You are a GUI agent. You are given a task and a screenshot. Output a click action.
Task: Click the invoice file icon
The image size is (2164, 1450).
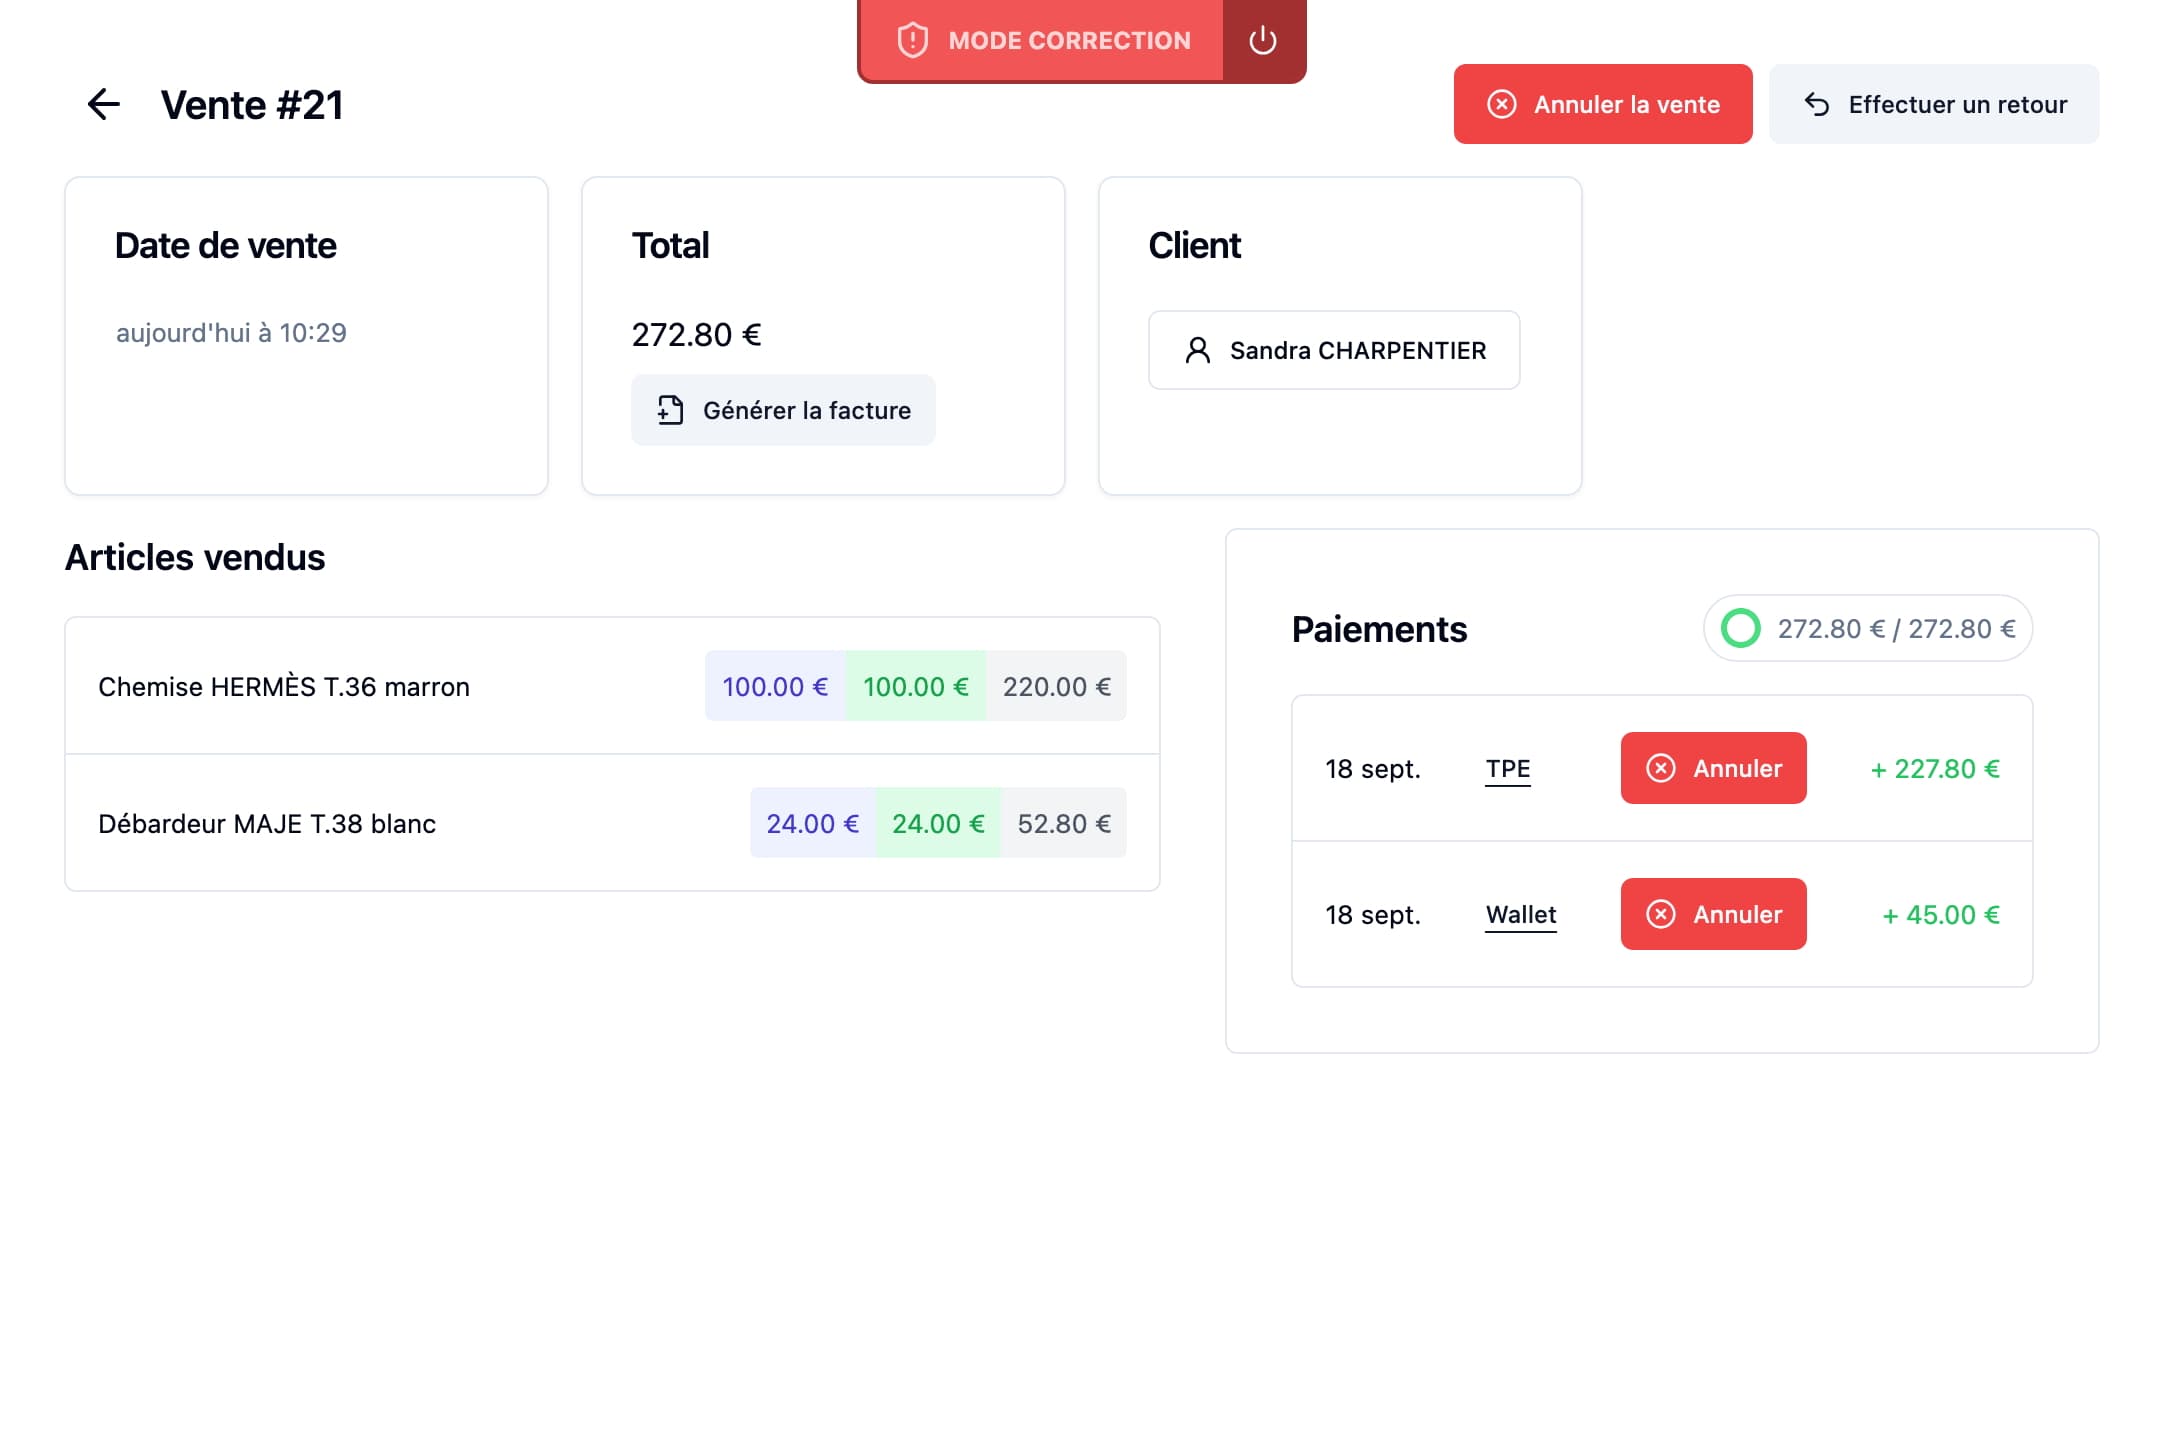pyautogui.click(x=670, y=410)
